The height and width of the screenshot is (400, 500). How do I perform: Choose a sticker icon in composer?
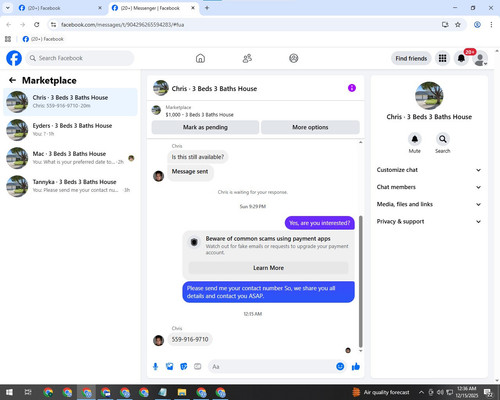(184, 367)
